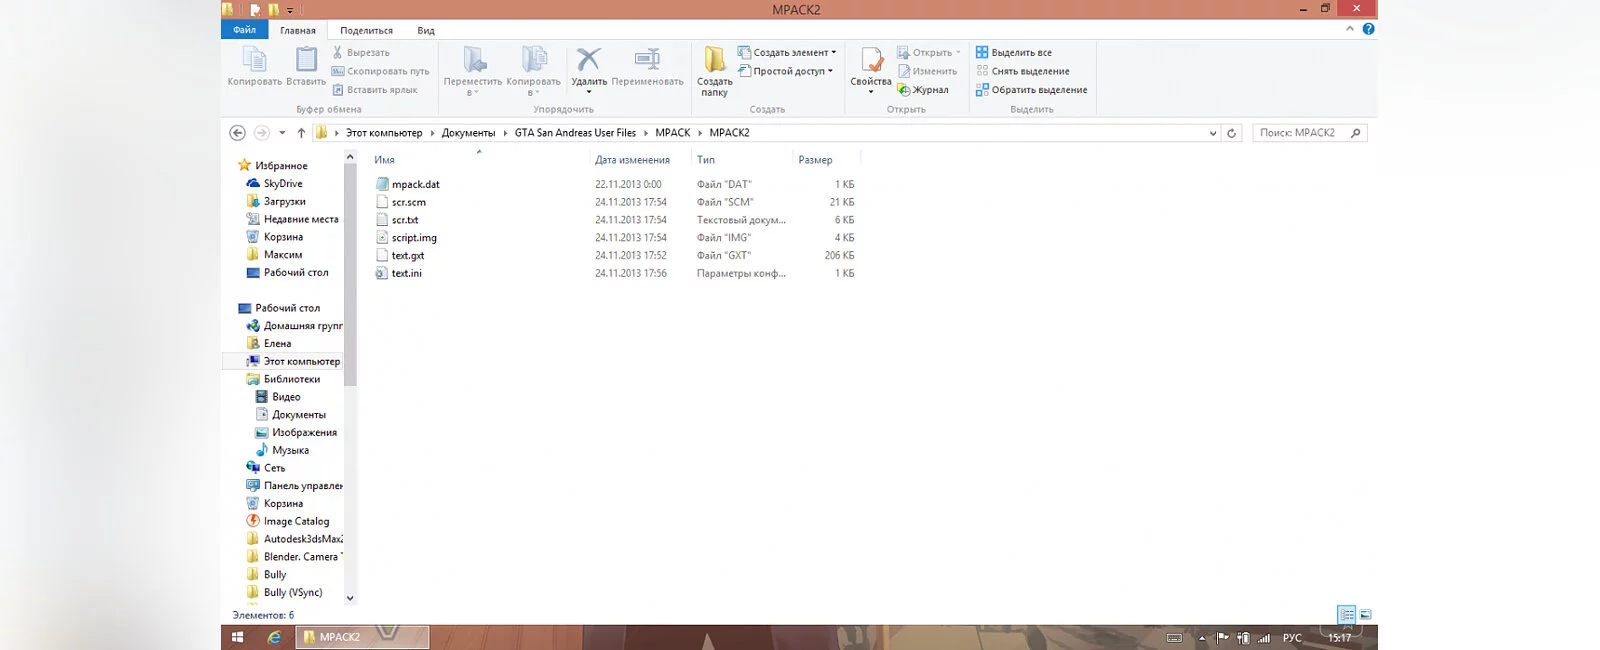Screen dimensions: 1600x650
Task: Click the MPACK breadcrumb segment
Action: 673,133
